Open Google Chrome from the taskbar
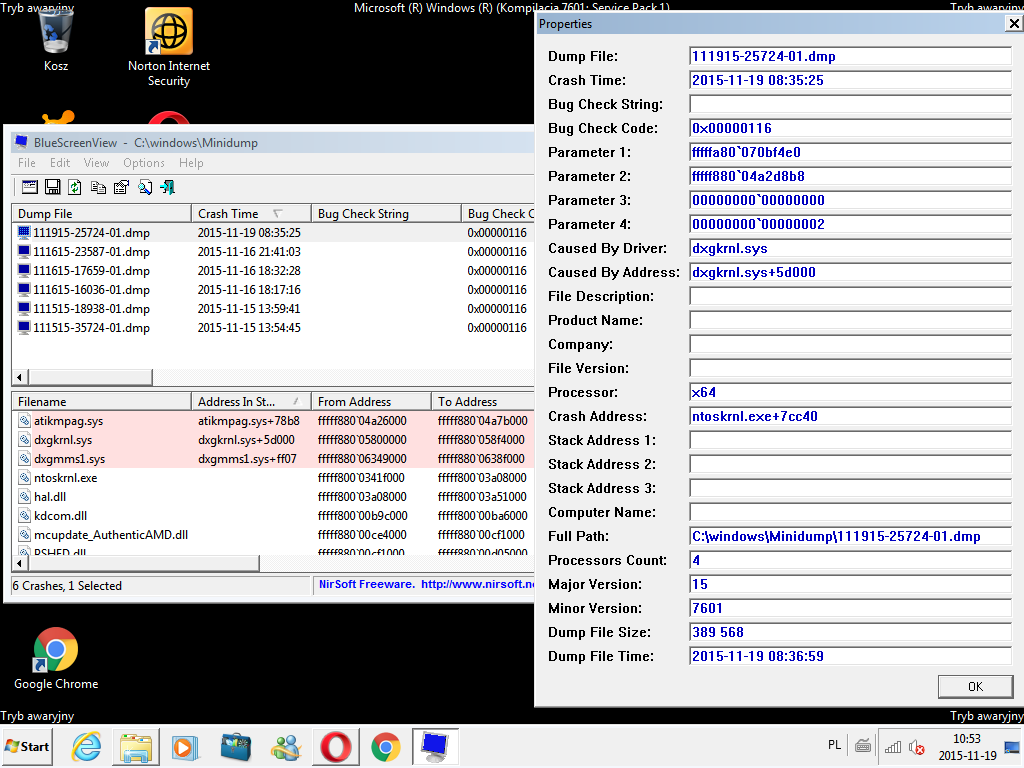This screenshot has width=1024, height=768. pos(386,746)
